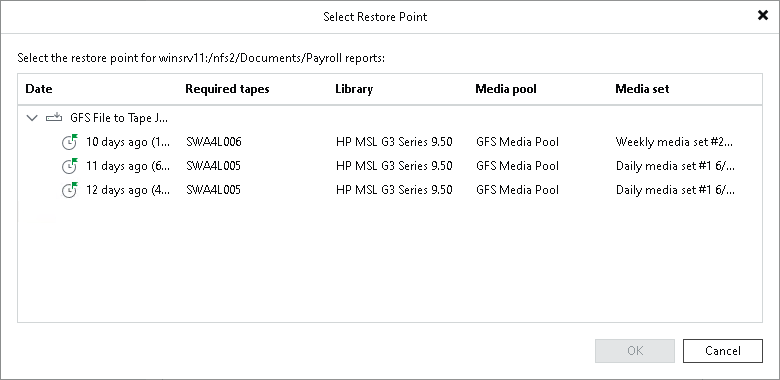The width and height of the screenshot is (780, 380).
Task: Click Daily media set #1 in 11 days row
Action: pyautogui.click(x=675, y=166)
